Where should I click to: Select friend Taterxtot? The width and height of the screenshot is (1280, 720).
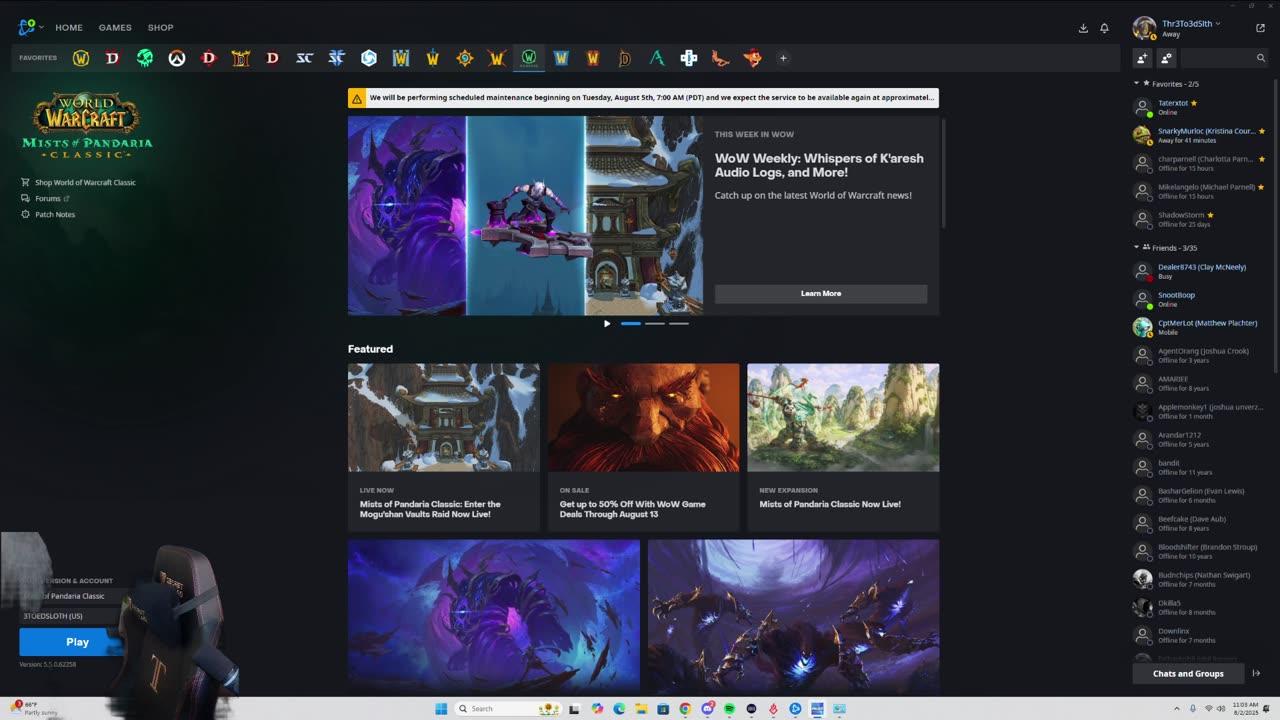tap(1200, 107)
